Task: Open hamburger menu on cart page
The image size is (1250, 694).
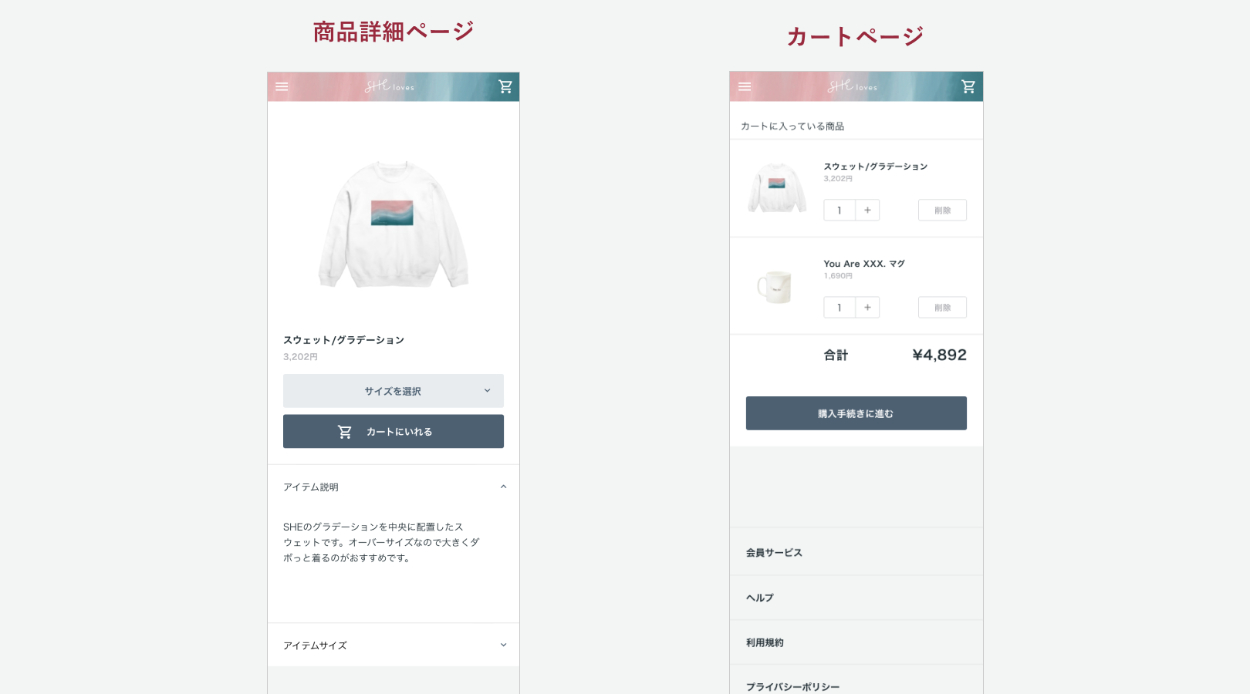Action: pos(745,87)
